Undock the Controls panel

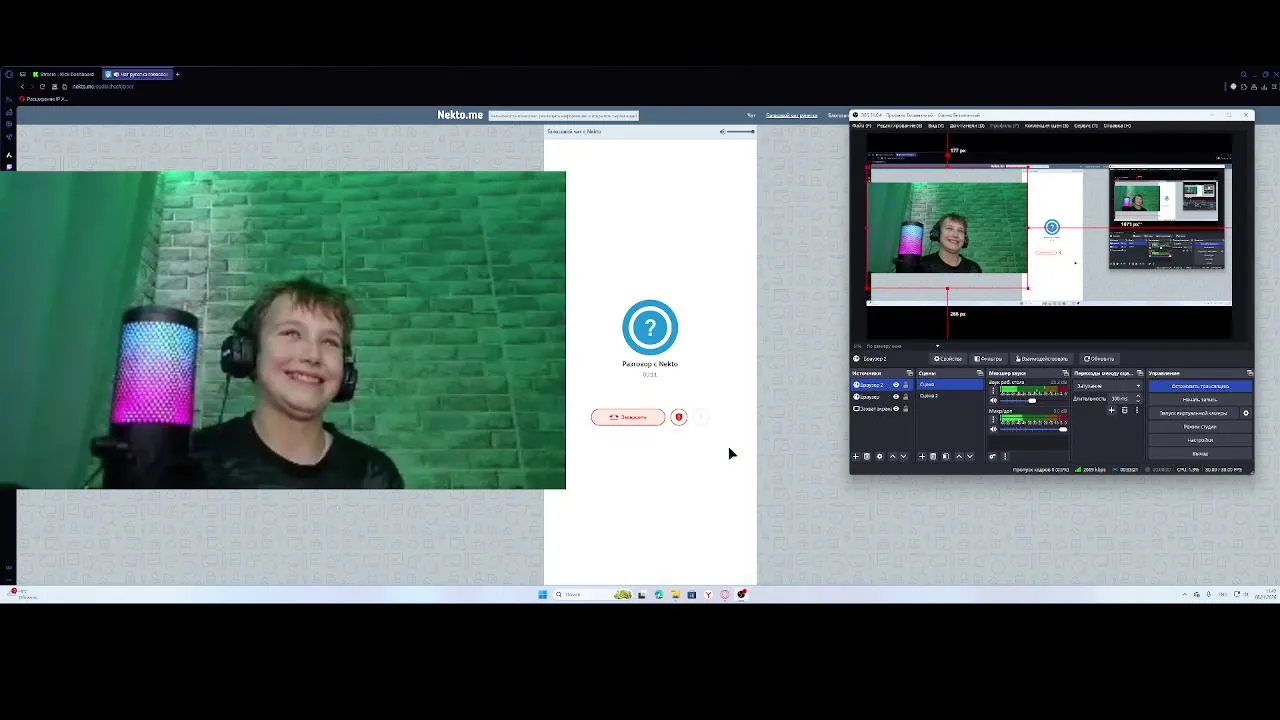1250,373
